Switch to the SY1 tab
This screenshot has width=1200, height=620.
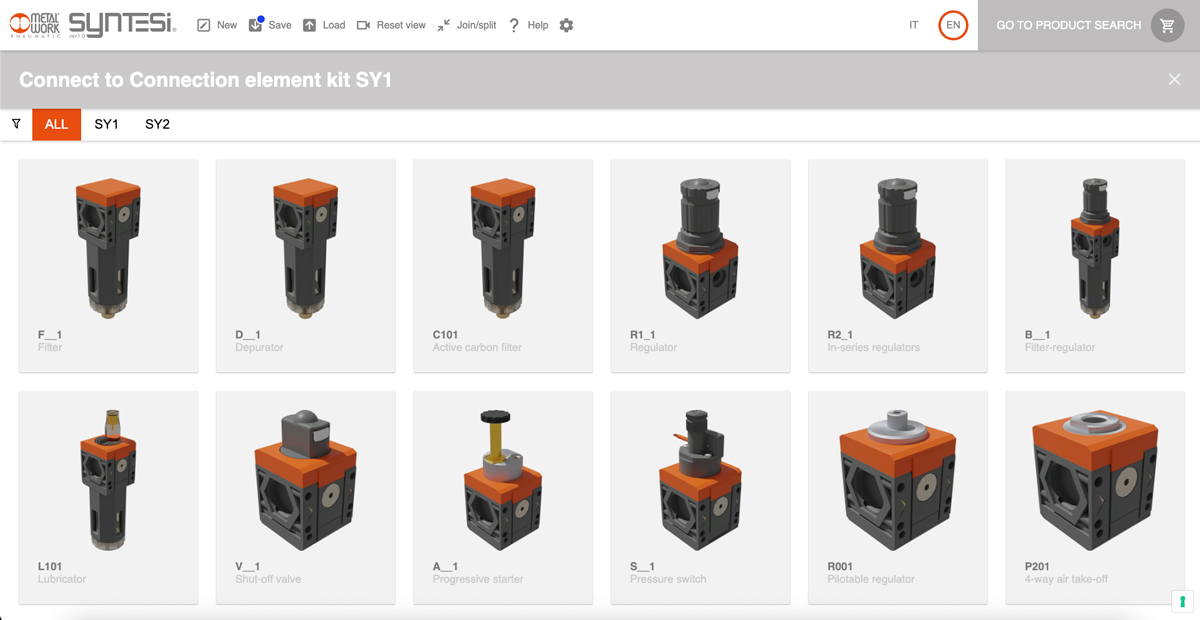pos(106,124)
